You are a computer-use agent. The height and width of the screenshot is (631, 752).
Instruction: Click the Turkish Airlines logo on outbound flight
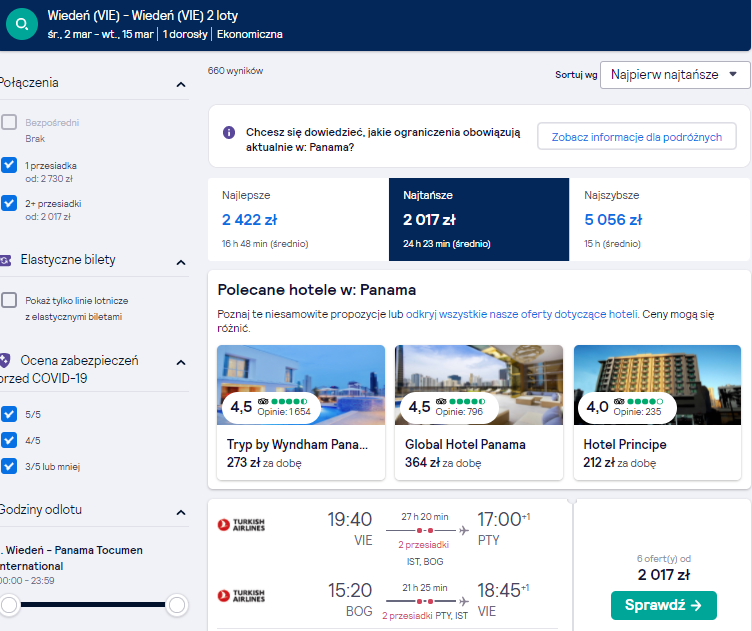[241, 525]
